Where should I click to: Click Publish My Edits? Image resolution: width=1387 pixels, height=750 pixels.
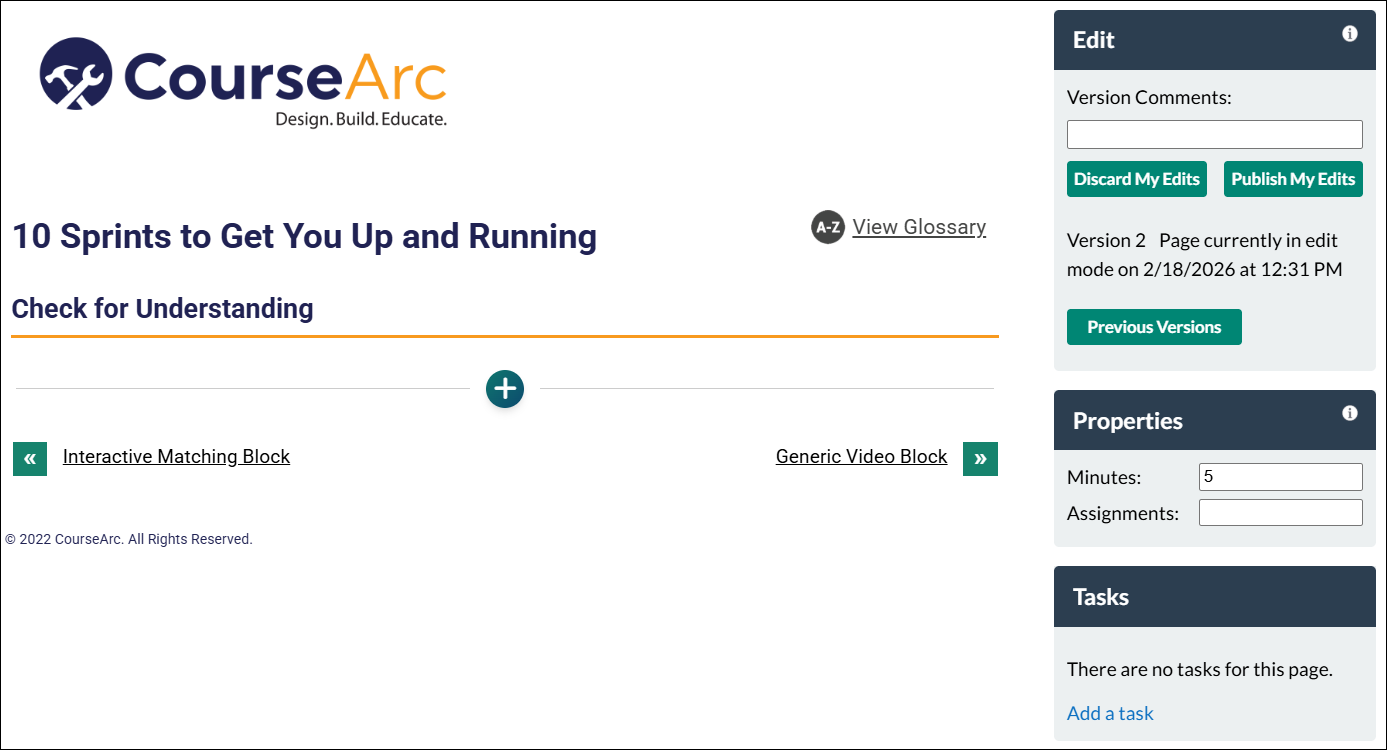click(1293, 178)
